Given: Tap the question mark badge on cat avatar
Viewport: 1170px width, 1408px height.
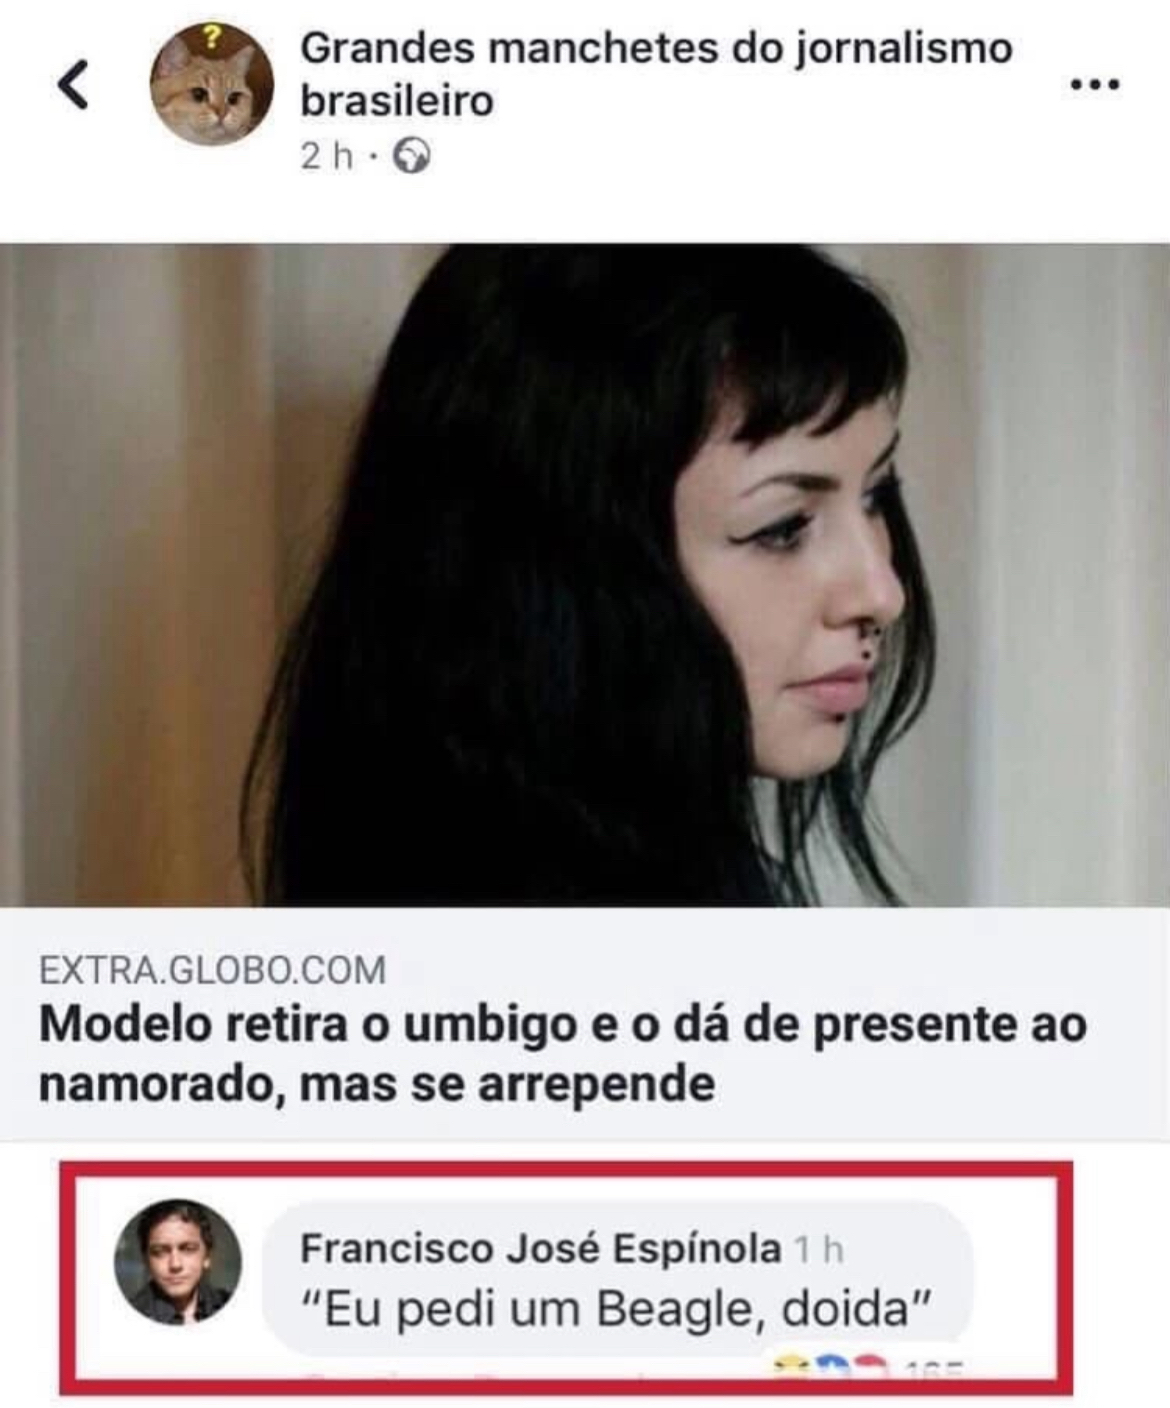Looking at the screenshot, I should click(x=211, y=39).
